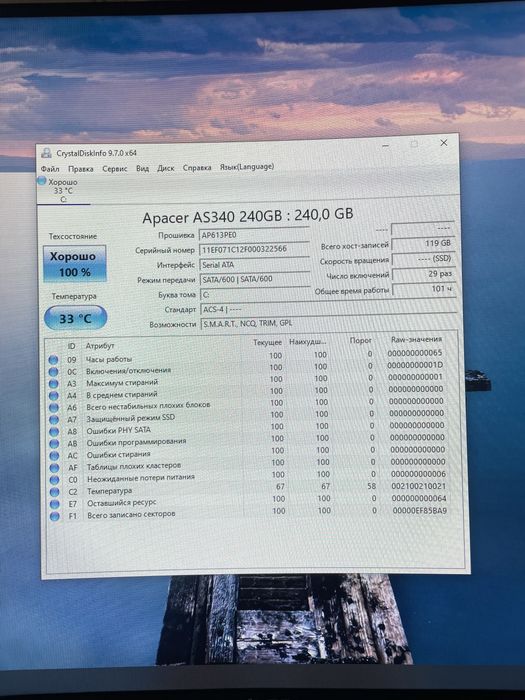Click raw value 00000EF85BA9
This screenshot has height=700, width=525.
click(420, 510)
